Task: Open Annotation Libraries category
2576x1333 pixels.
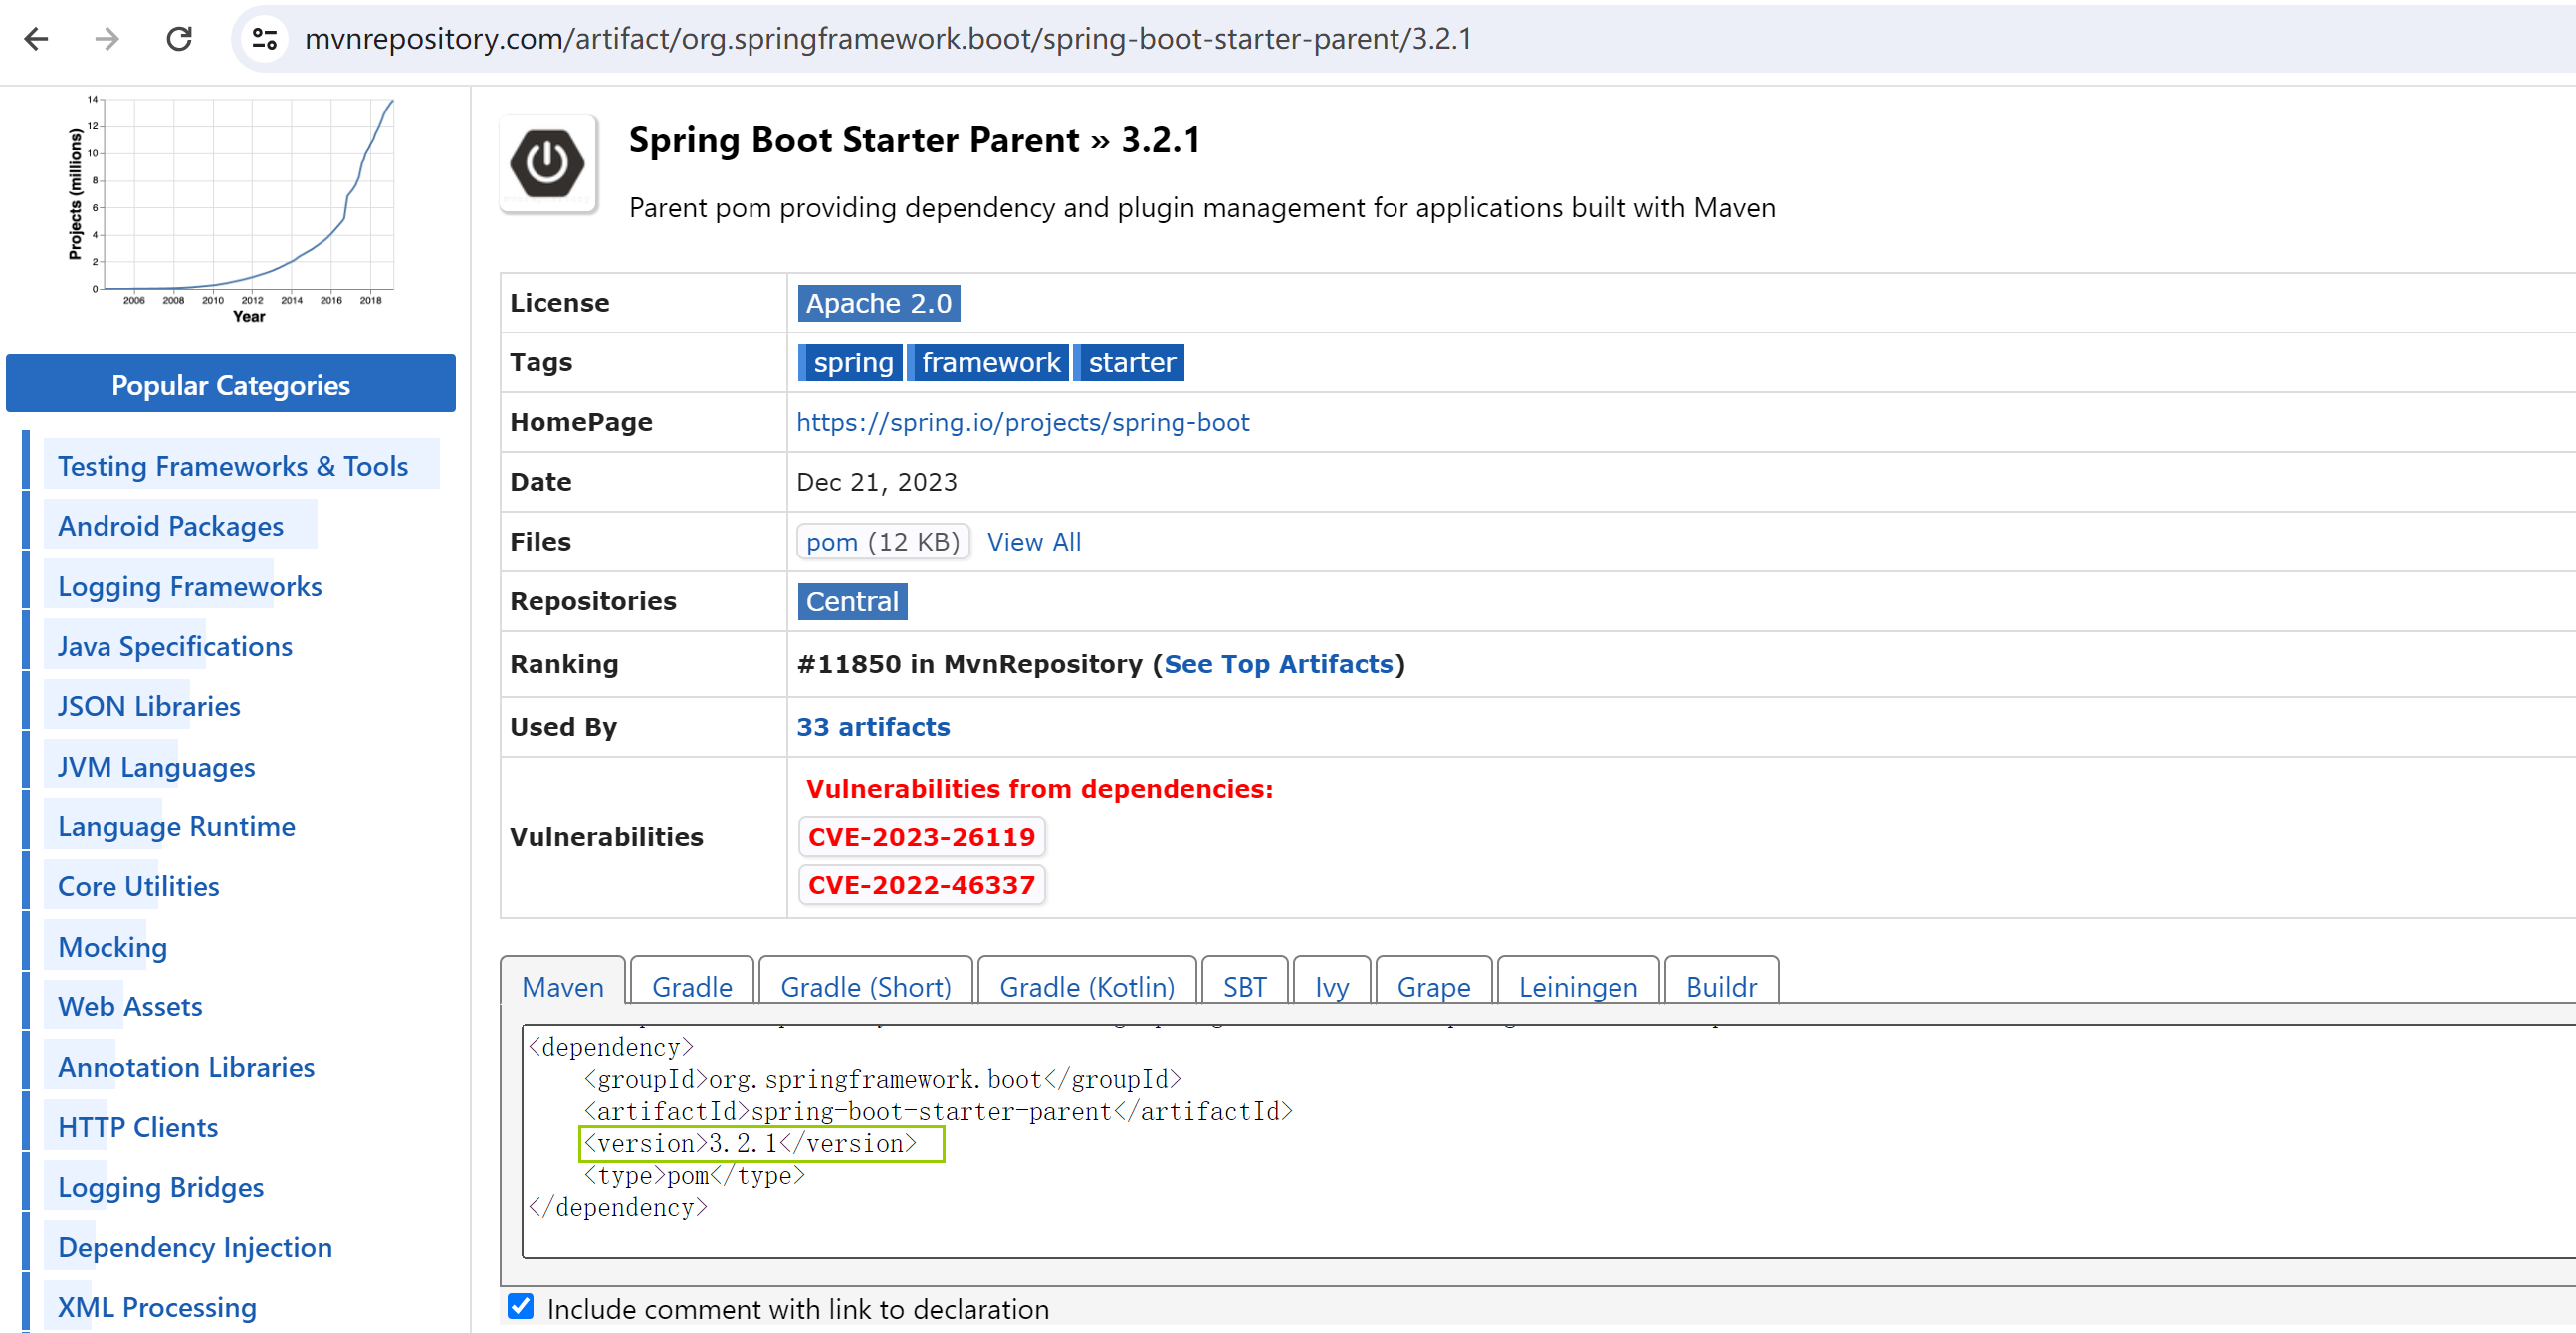Action: (x=186, y=1068)
